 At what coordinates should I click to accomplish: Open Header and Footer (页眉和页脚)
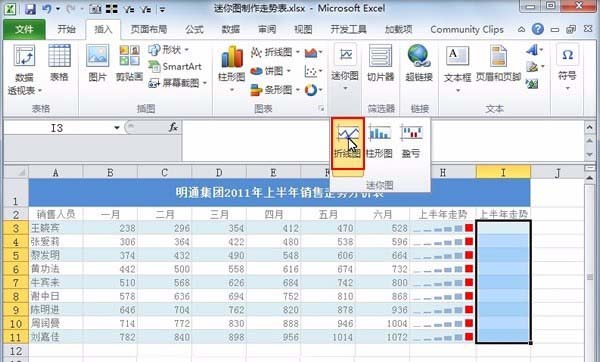tap(498, 62)
